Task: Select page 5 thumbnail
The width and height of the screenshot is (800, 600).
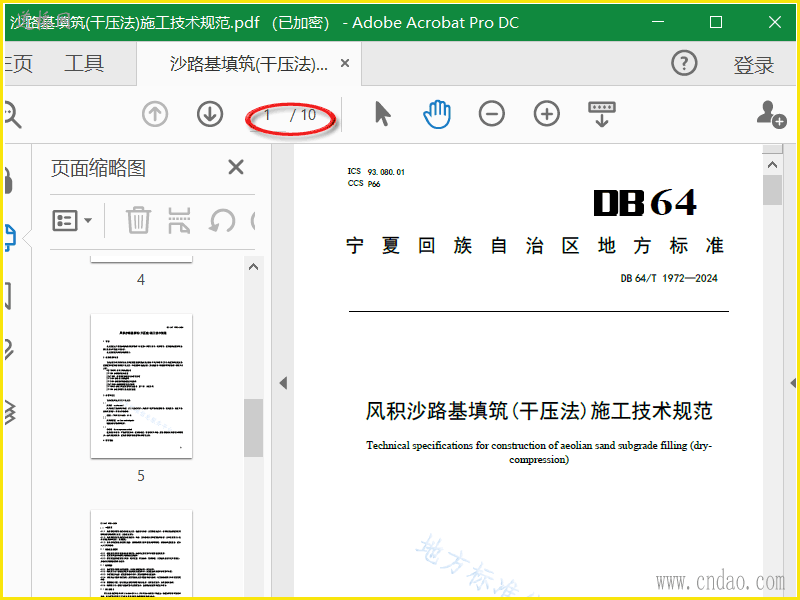Action: click(141, 386)
